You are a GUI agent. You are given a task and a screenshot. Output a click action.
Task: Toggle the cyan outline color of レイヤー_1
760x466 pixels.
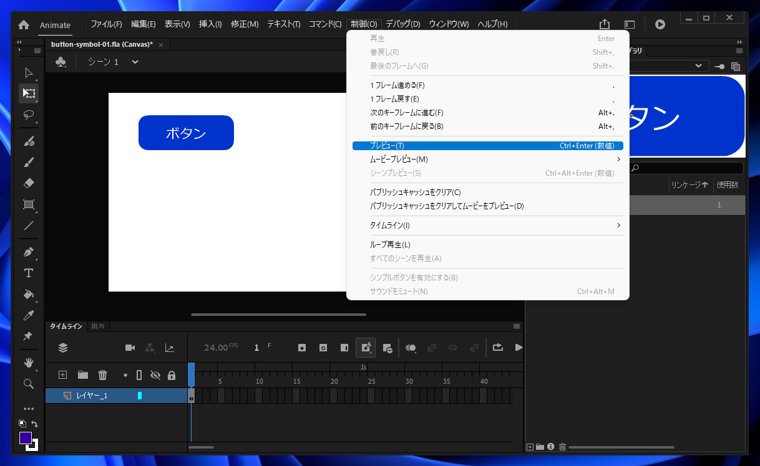[x=140, y=396]
